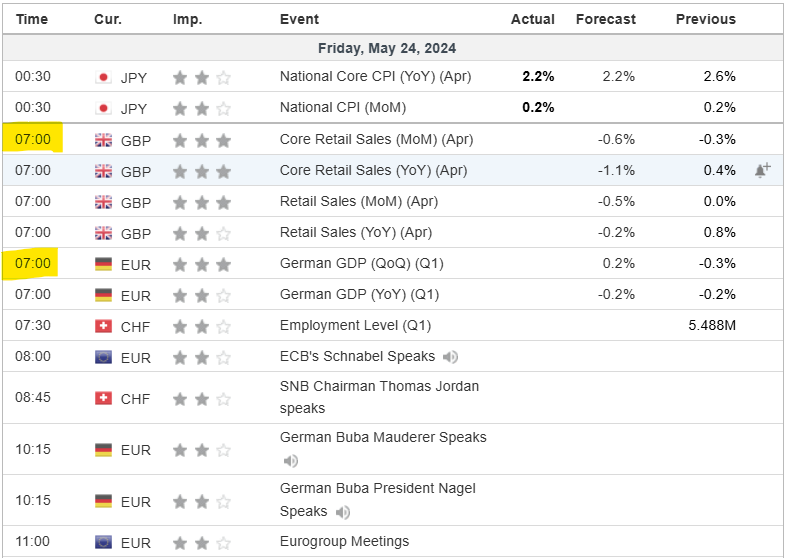Click speaker icon under German Buba Mauderer Speaks
787x558 pixels.
(291, 461)
